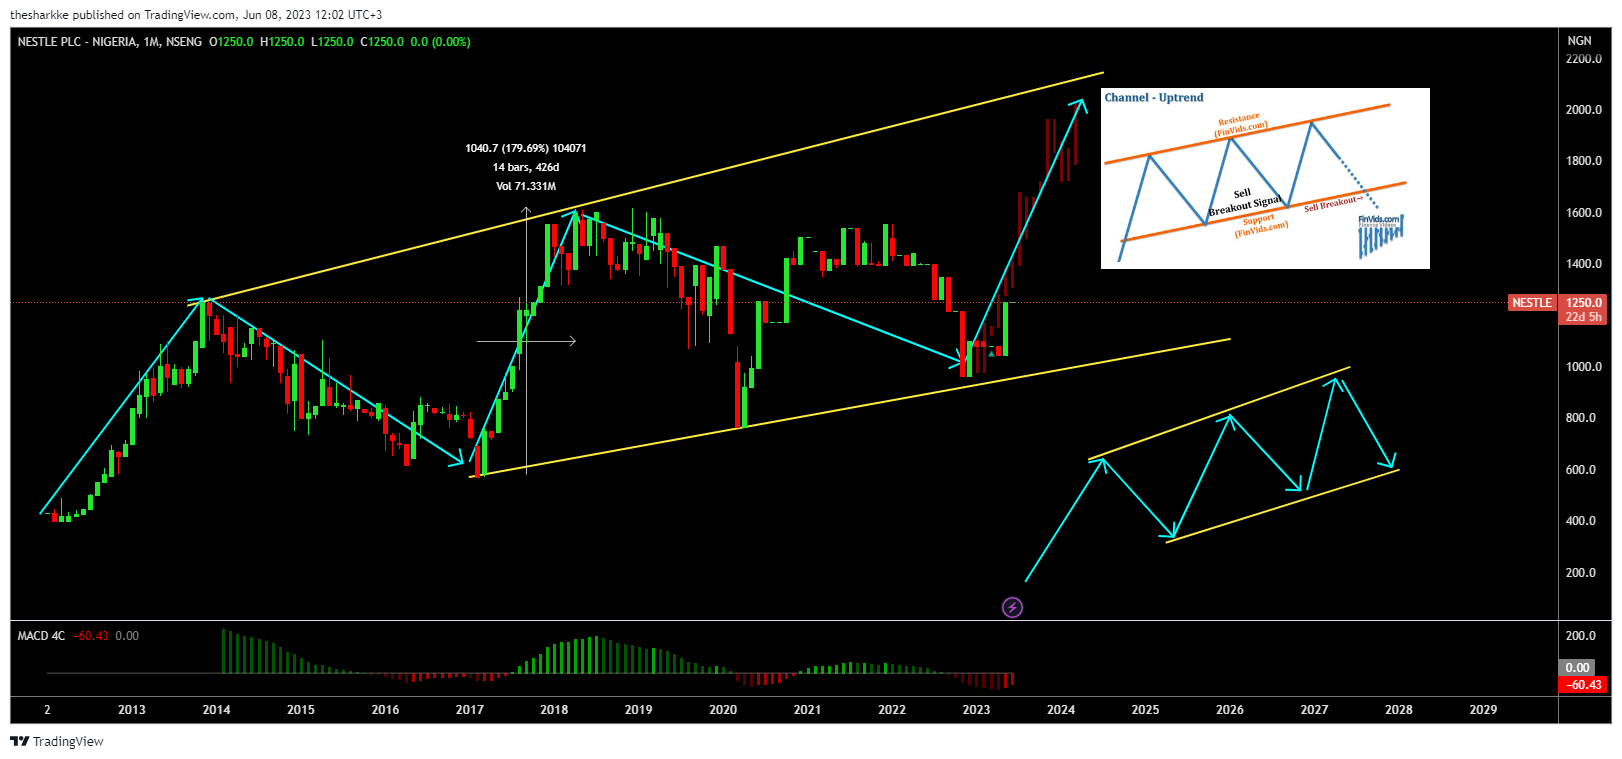Screen dimensions: 1622x759
Task: Click the NGN currency label
Action: (1579, 41)
